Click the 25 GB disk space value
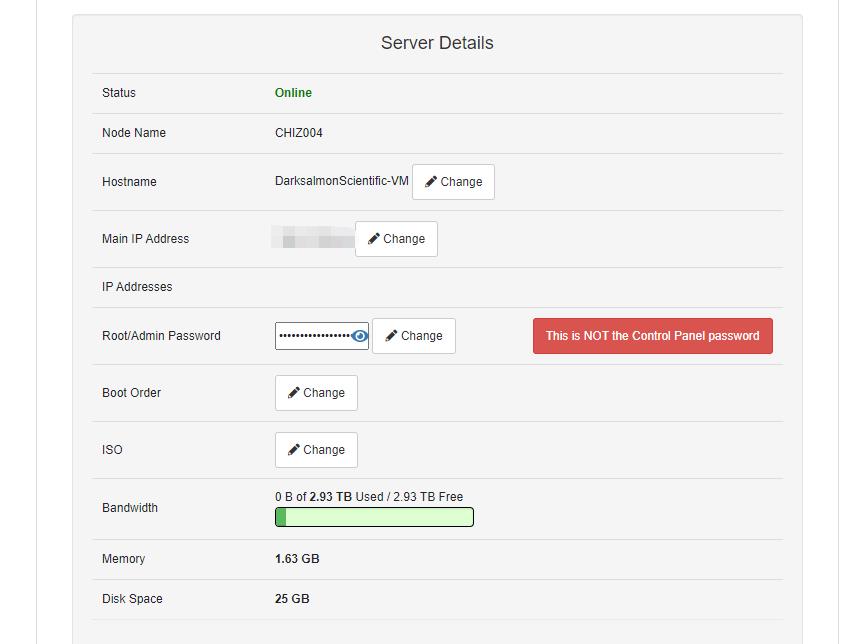863x644 pixels. (x=292, y=599)
